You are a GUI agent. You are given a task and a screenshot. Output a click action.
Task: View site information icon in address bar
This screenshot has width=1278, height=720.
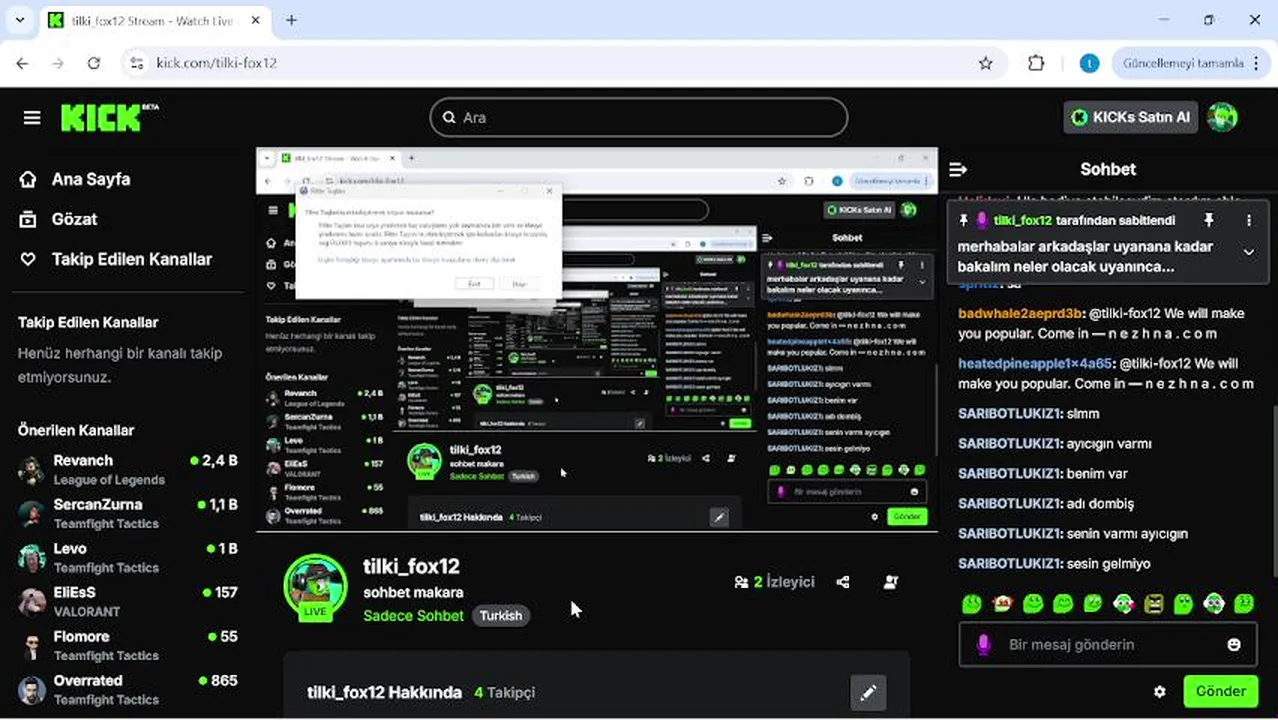pos(137,63)
